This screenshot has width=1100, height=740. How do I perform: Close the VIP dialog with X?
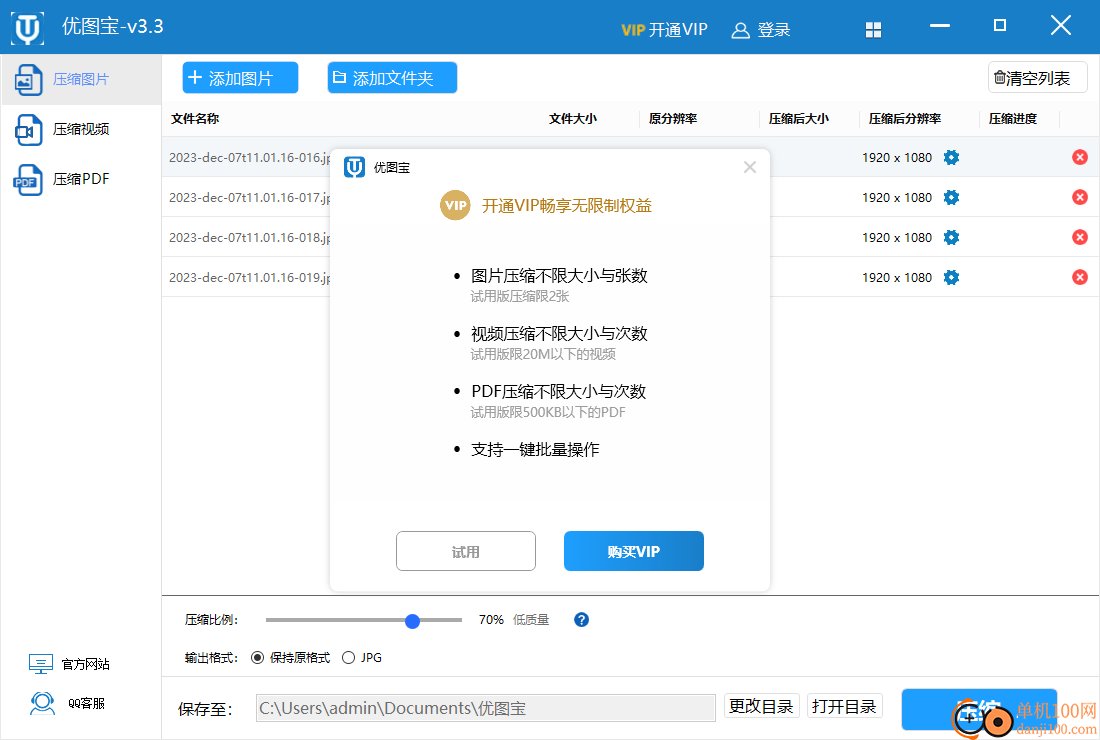tap(750, 167)
